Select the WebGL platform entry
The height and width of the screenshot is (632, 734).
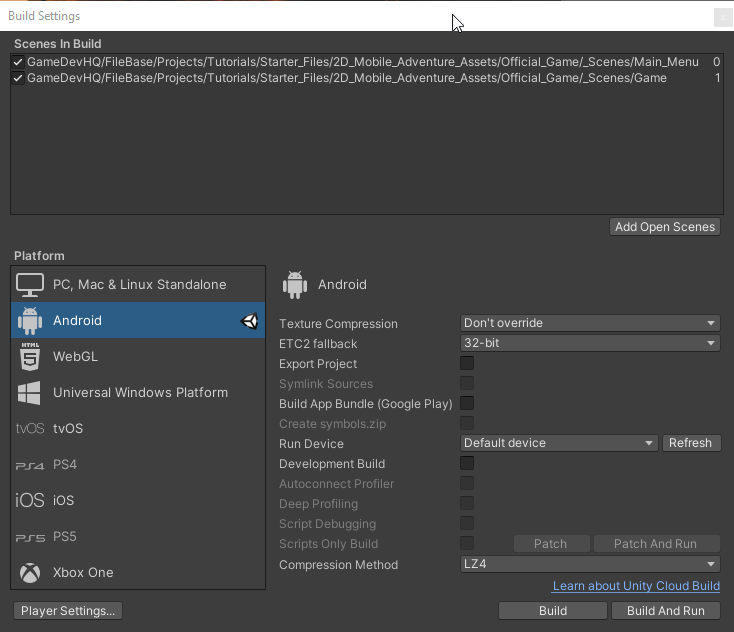coord(138,357)
